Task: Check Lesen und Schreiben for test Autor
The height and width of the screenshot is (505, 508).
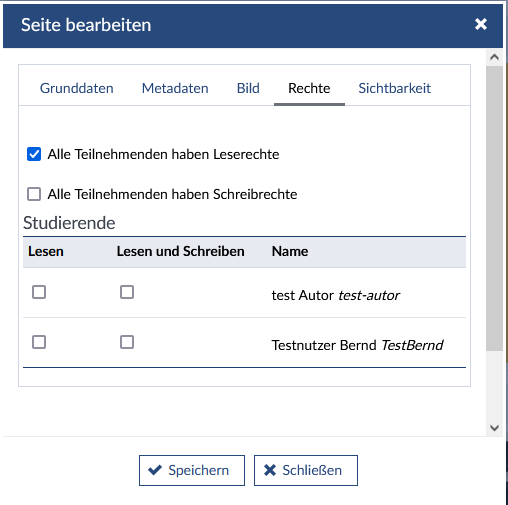Action: [x=127, y=292]
